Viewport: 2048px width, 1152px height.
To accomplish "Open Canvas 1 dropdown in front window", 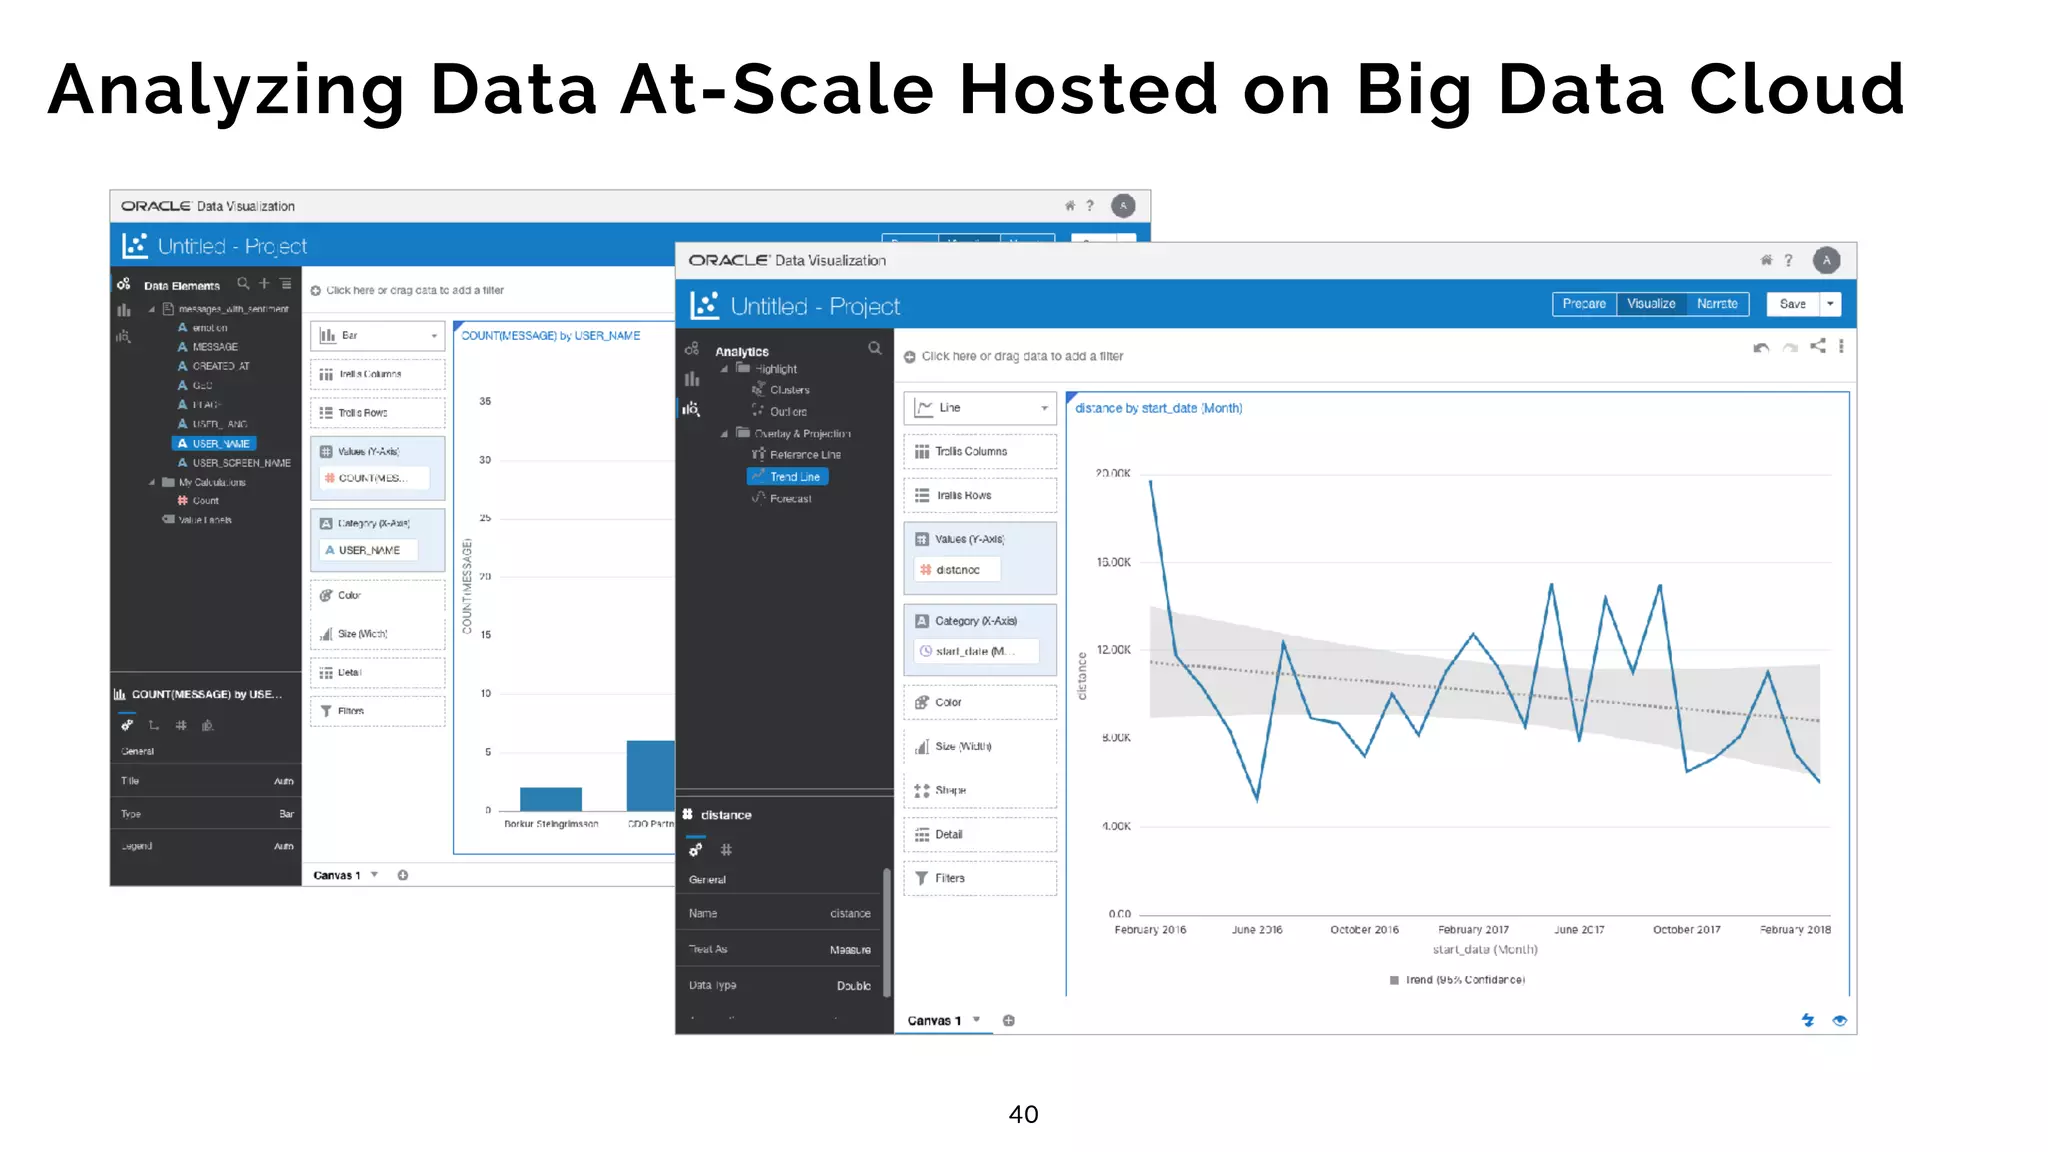I will coord(977,1020).
